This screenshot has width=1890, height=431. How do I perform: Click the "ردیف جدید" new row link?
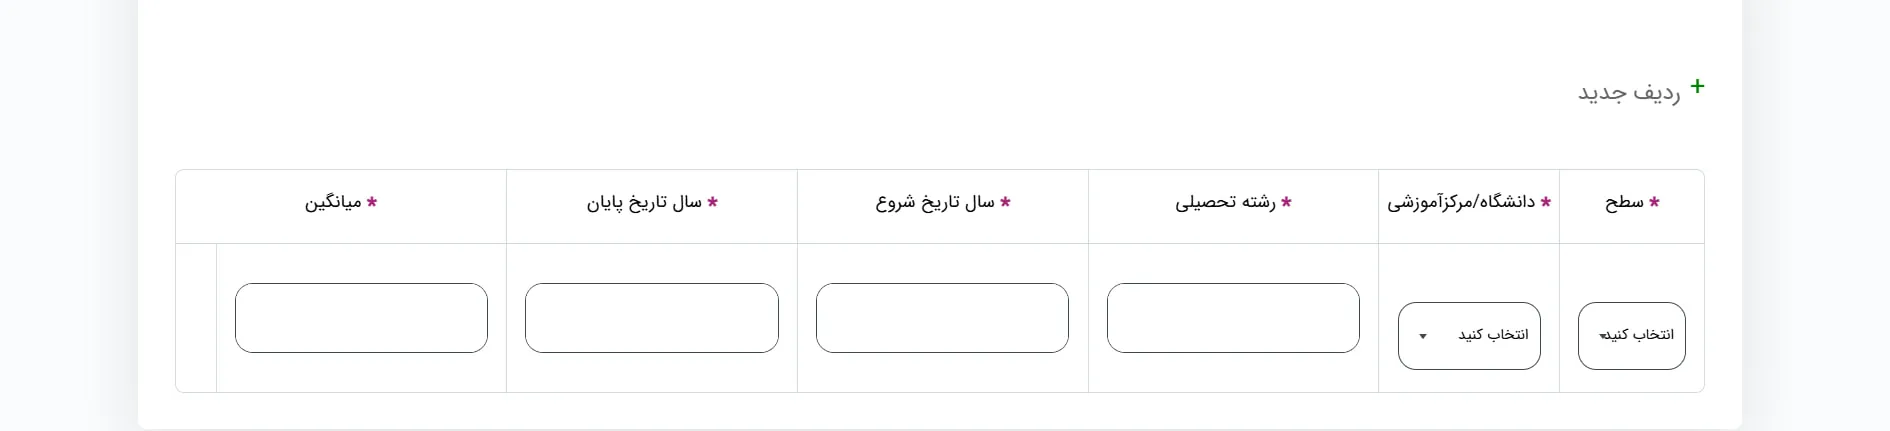(x=1628, y=93)
